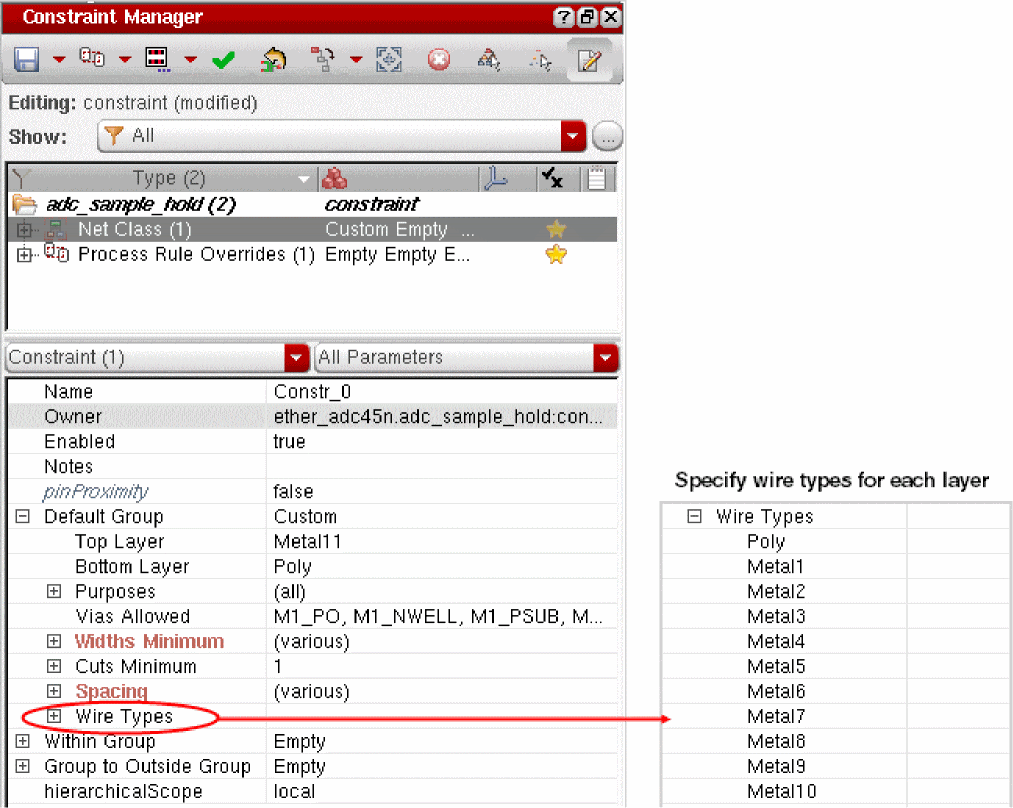
Task: Collapse the Default Group section
Action: 23,516
